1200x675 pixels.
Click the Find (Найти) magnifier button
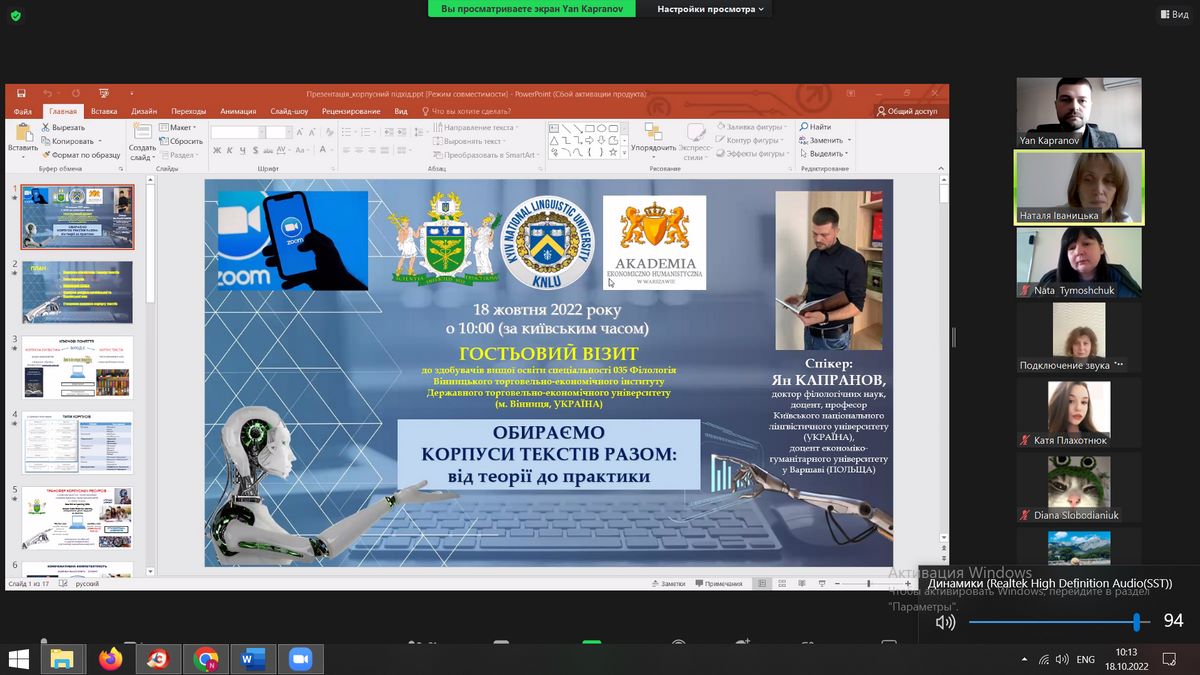click(815, 127)
